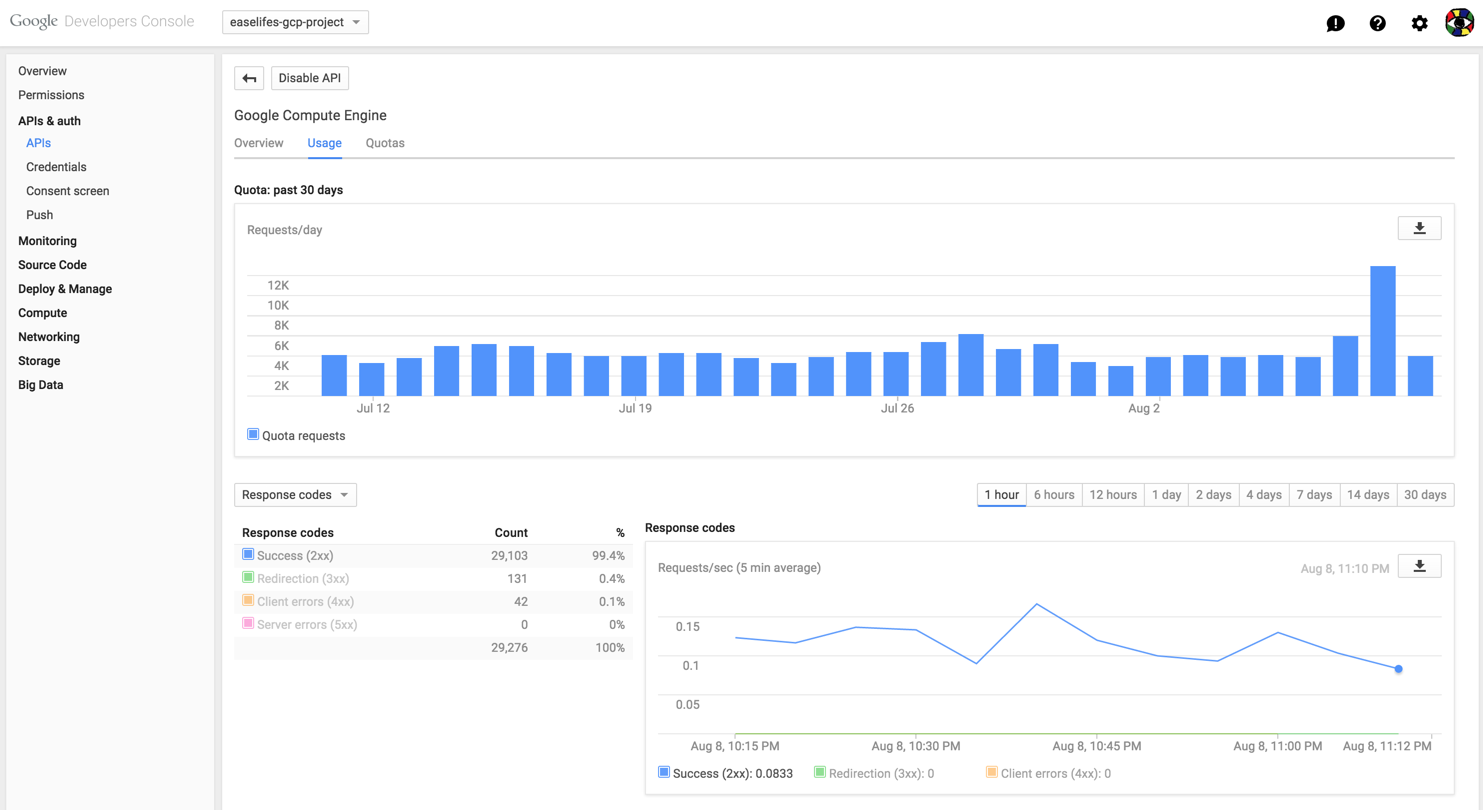
Task: Click the last data point on the requests line
Action: (x=1398, y=668)
